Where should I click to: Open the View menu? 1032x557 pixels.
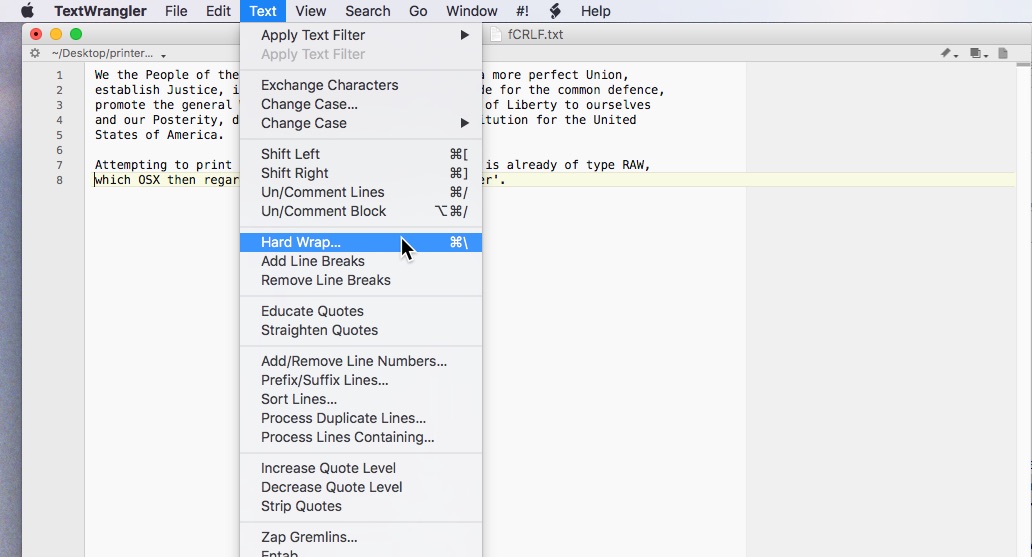pos(311,11)
